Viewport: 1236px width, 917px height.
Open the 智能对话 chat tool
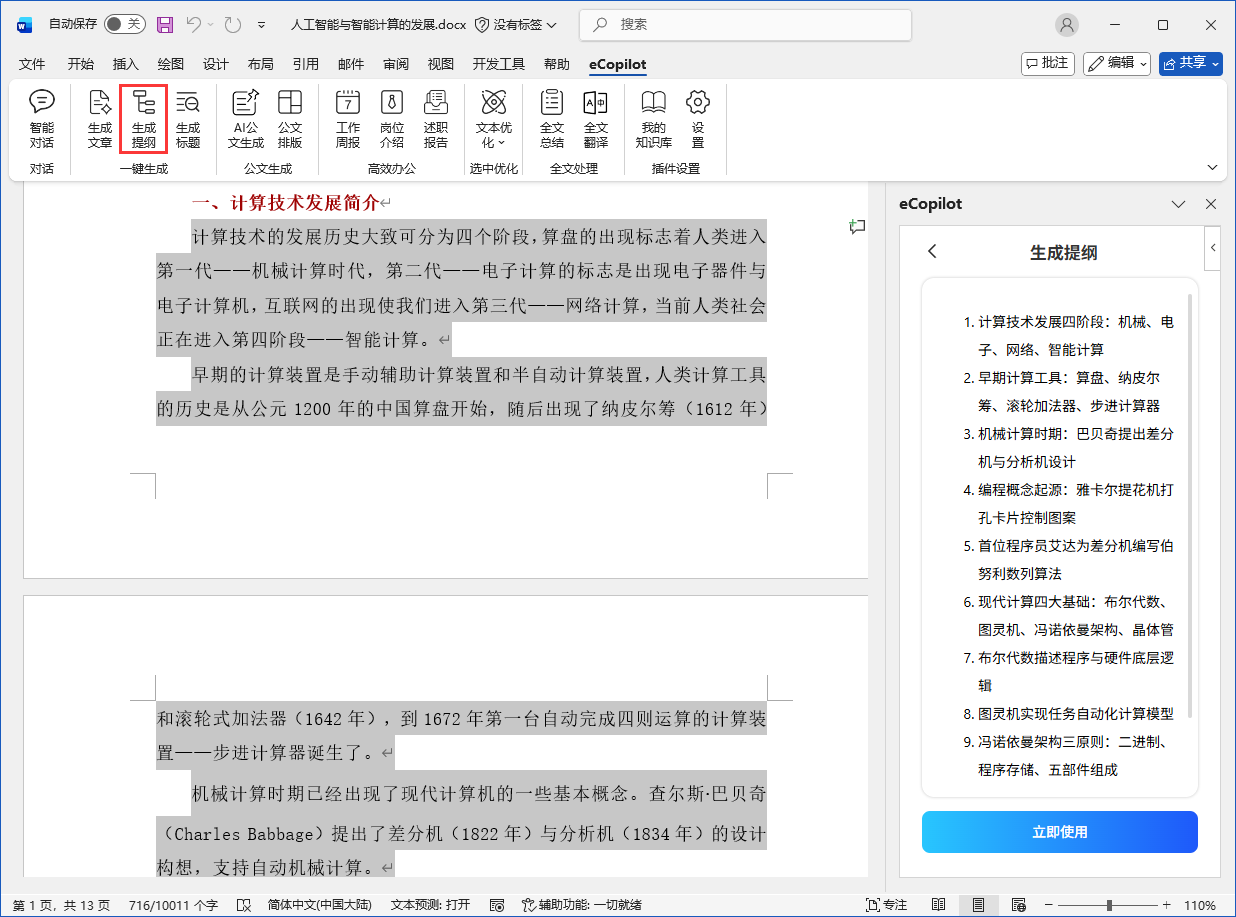coord(42,118)
